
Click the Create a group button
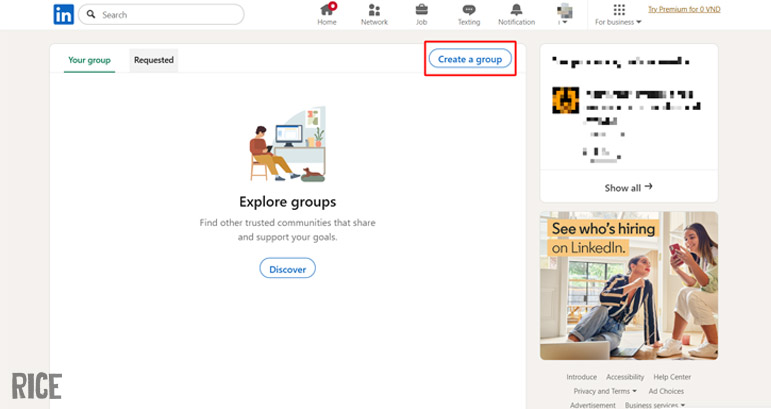point(470,59)
